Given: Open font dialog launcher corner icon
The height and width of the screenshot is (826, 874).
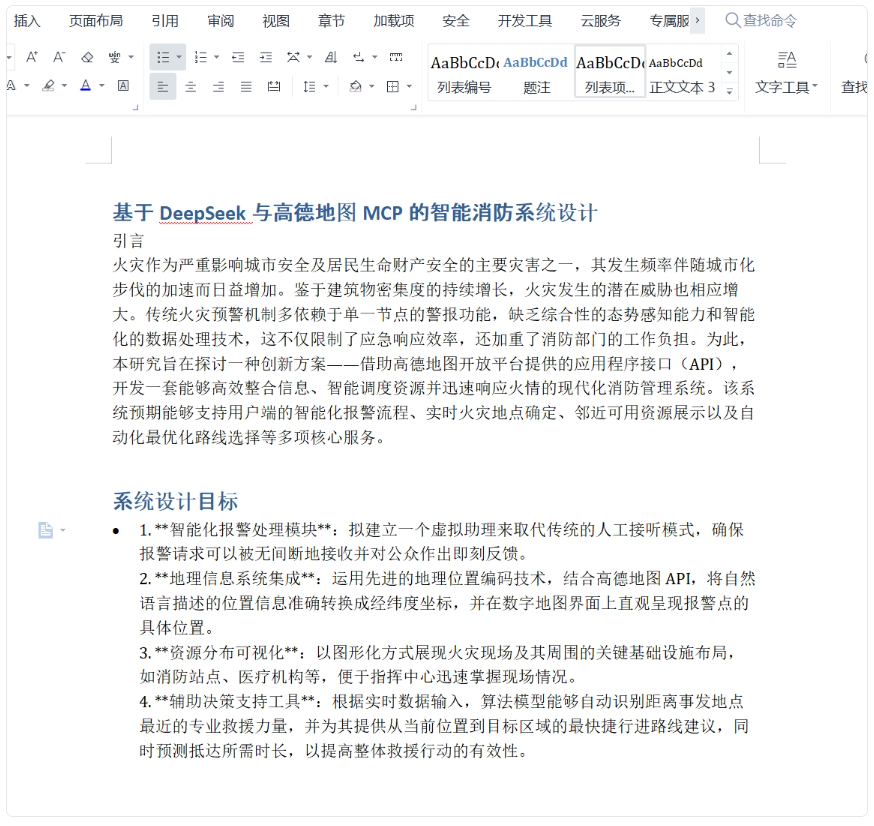Looking at the screenshot, I should 135,108.
